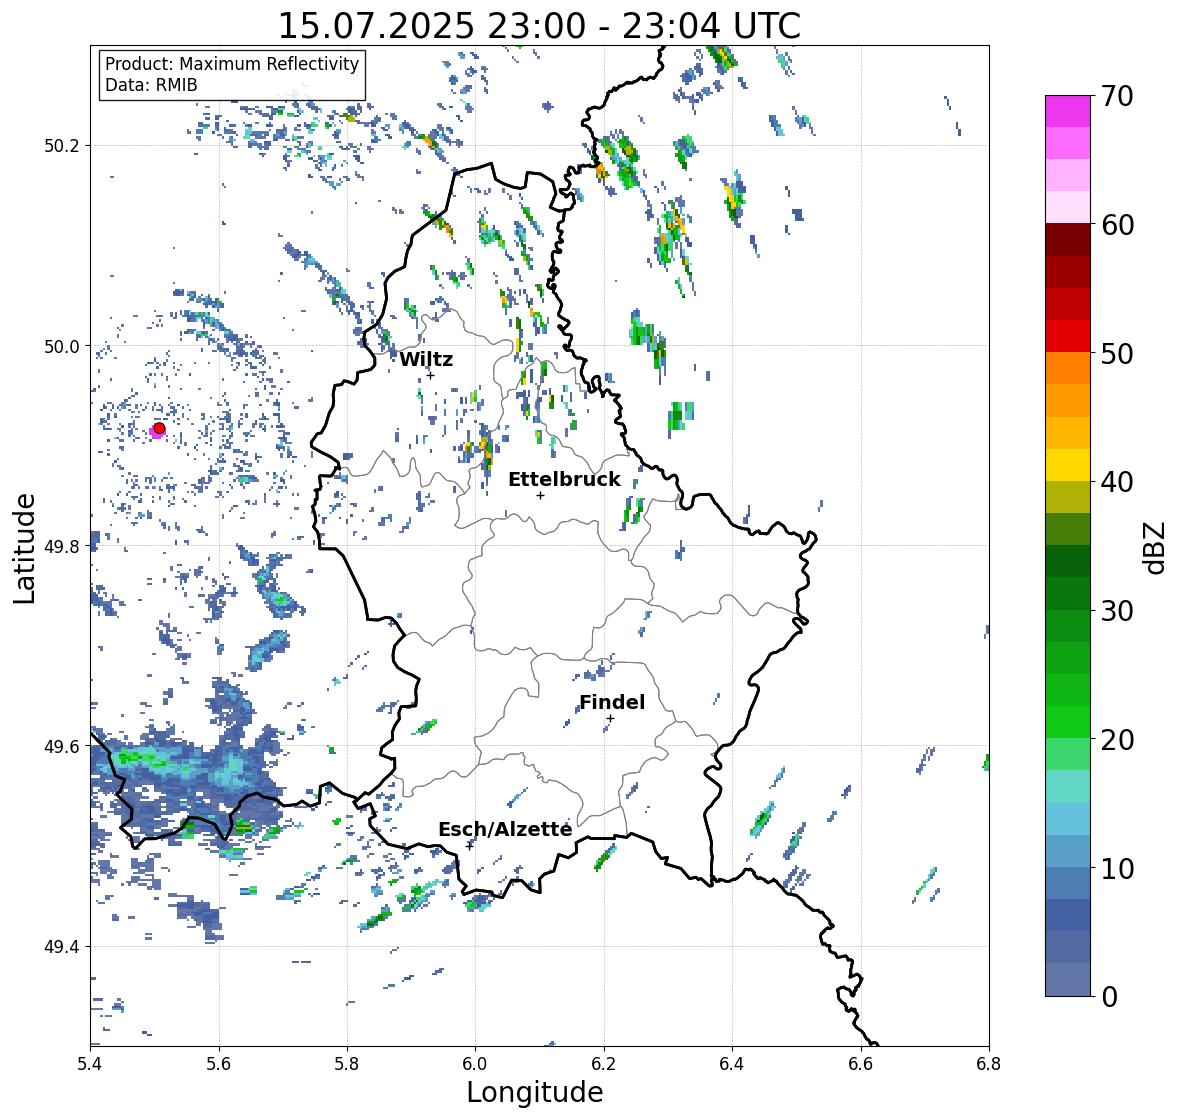Click the bright red colorbar segment near 50
This screenshot has height=1117, width=1179.
(1068, 336)
